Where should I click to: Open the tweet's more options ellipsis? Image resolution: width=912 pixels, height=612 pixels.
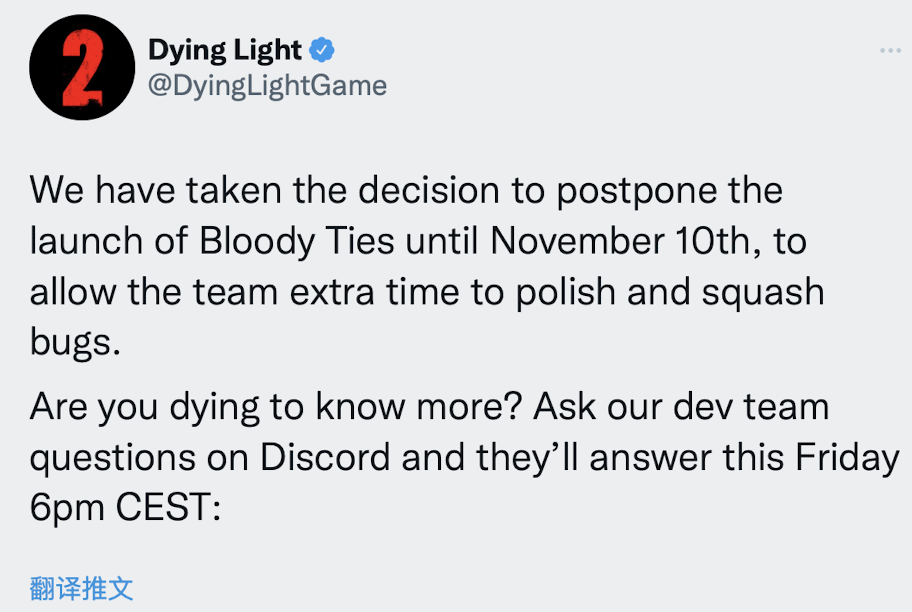tap(889, 50)
